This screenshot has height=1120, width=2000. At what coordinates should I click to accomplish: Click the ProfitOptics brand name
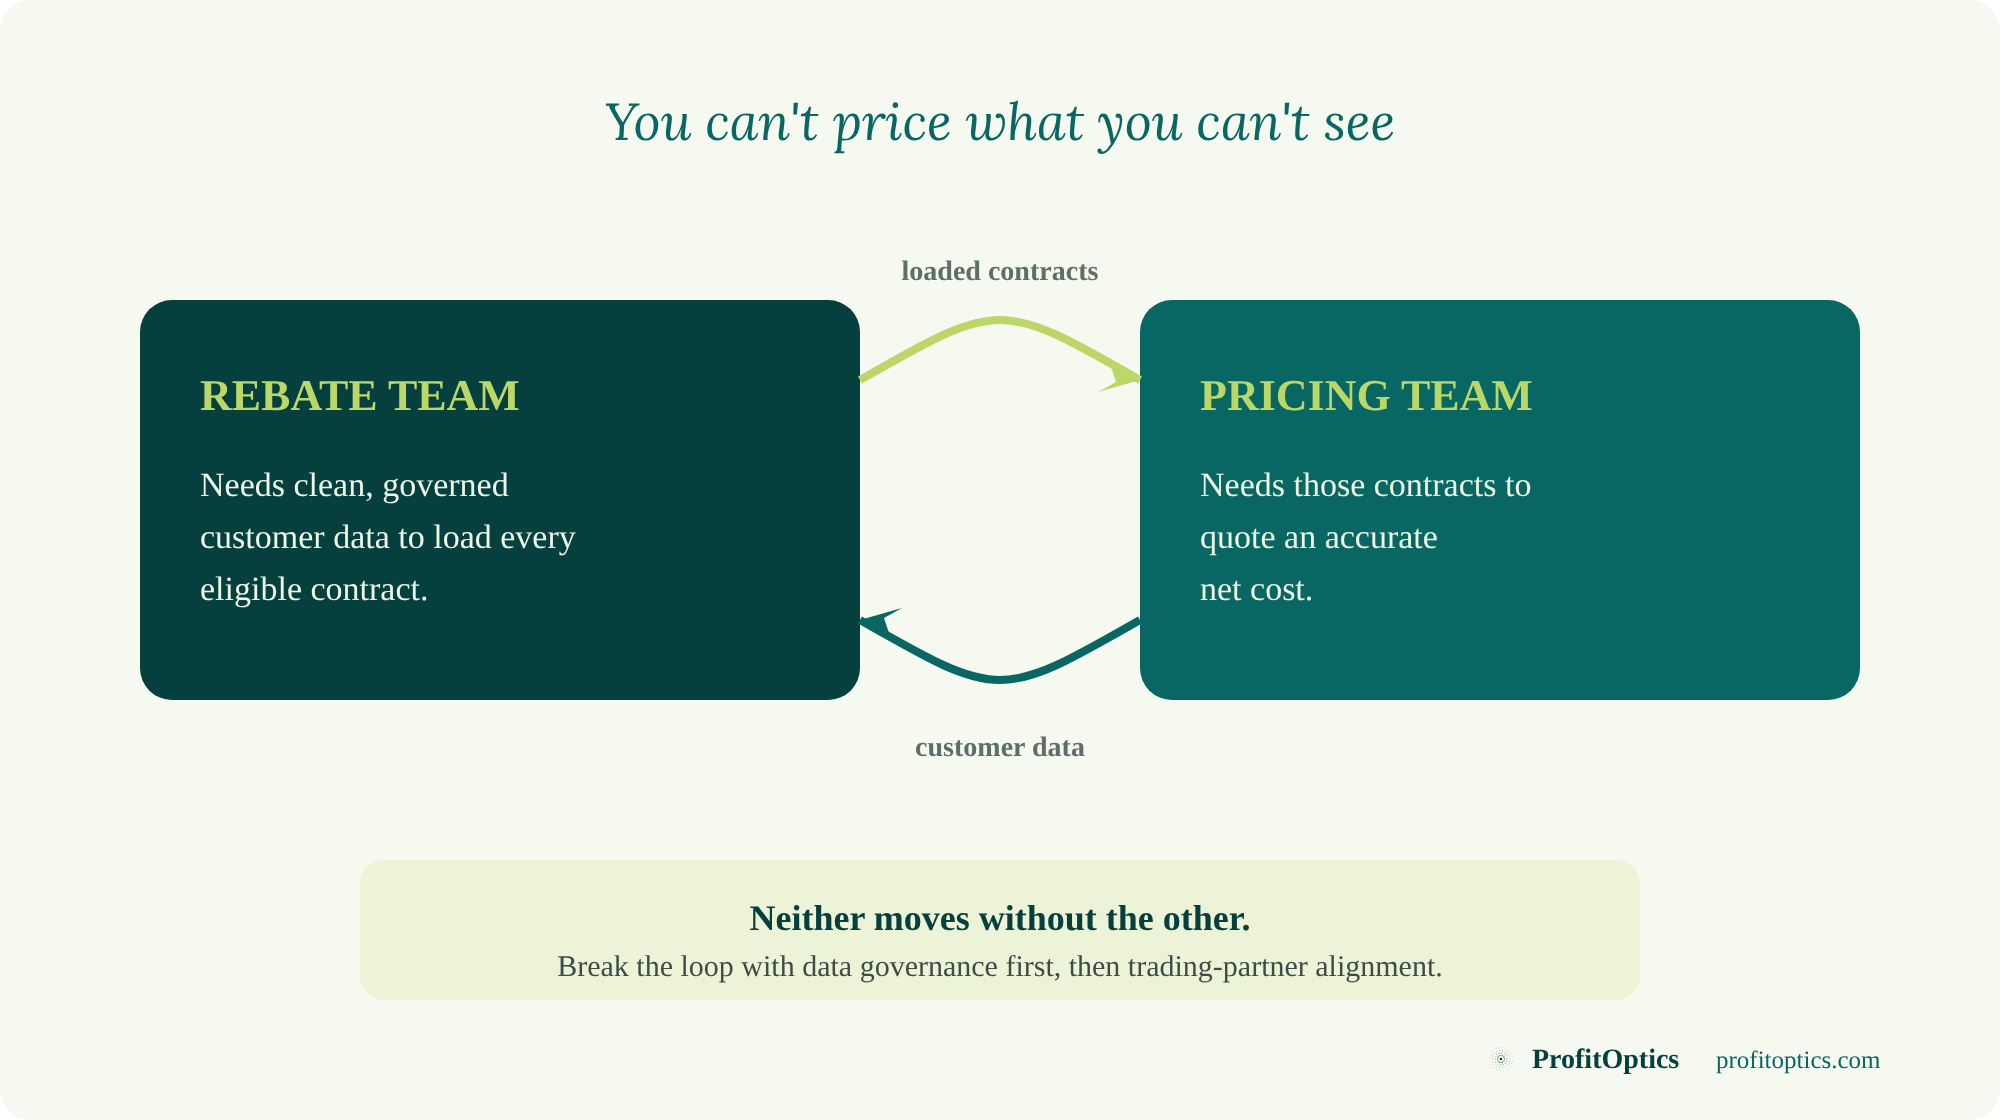tap(1605, 1059)
